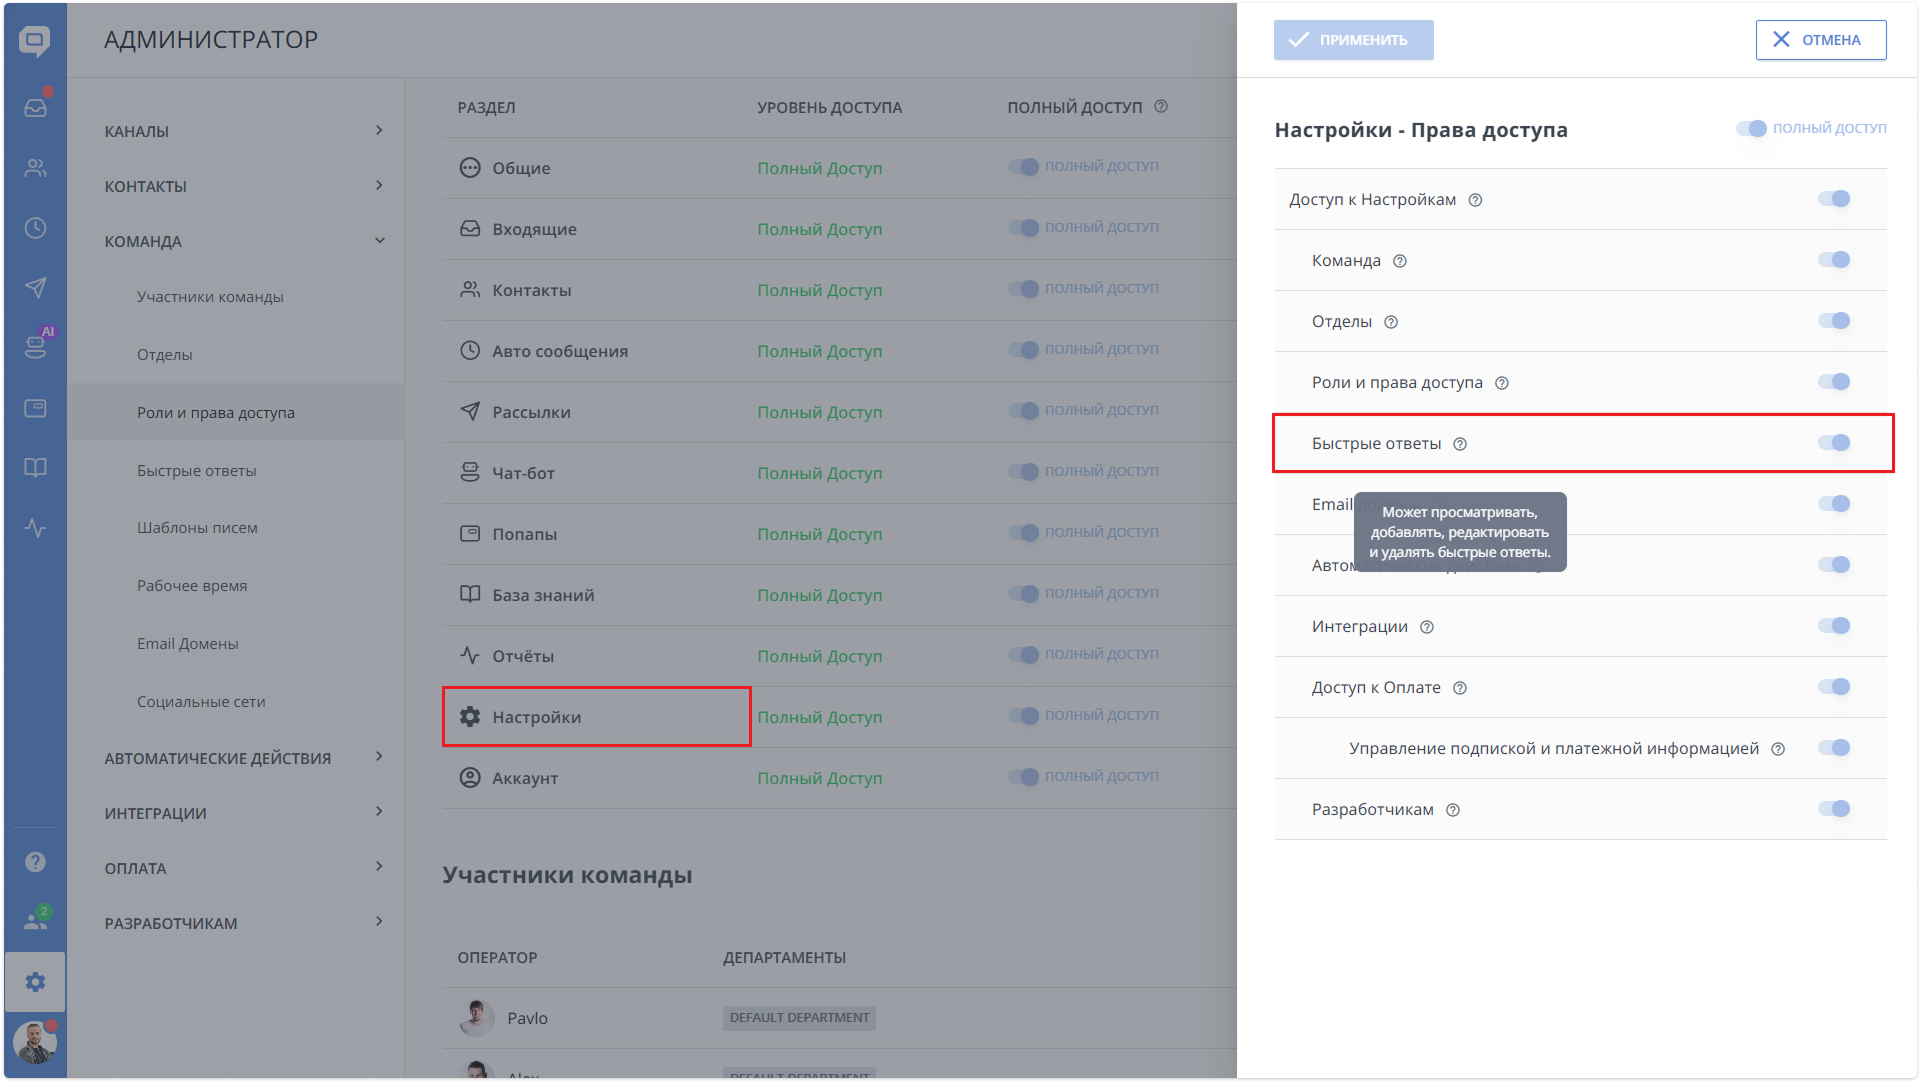This screenshot has width=1921, height=1083.
Task: Disable the Разработчикам access switch
Action: [x=1834, y=809]
